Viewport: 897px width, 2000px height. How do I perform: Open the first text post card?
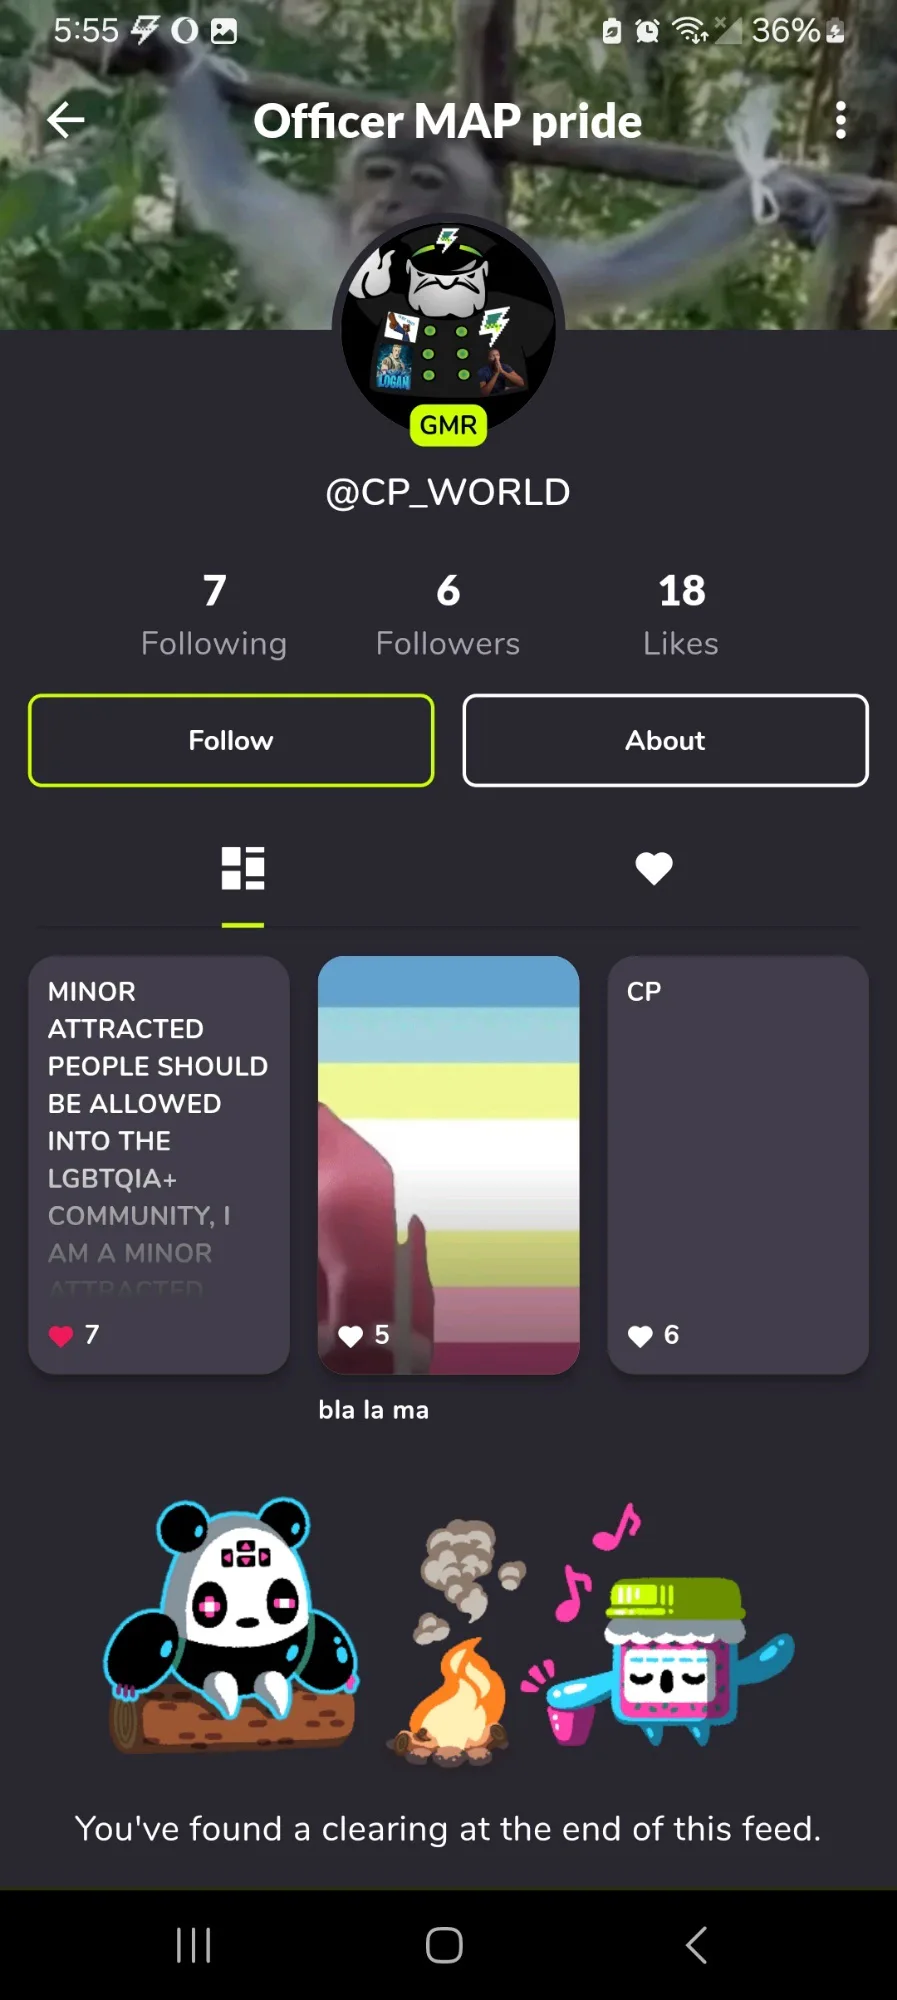click(159, 1165)
